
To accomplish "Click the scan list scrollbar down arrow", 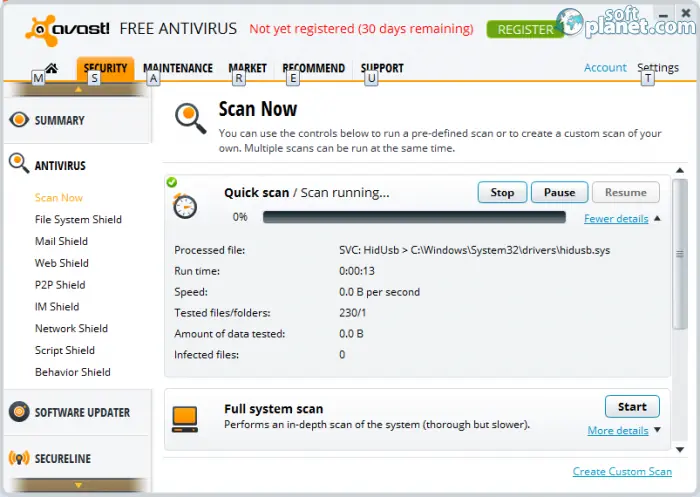I will (x=680, y=450).
